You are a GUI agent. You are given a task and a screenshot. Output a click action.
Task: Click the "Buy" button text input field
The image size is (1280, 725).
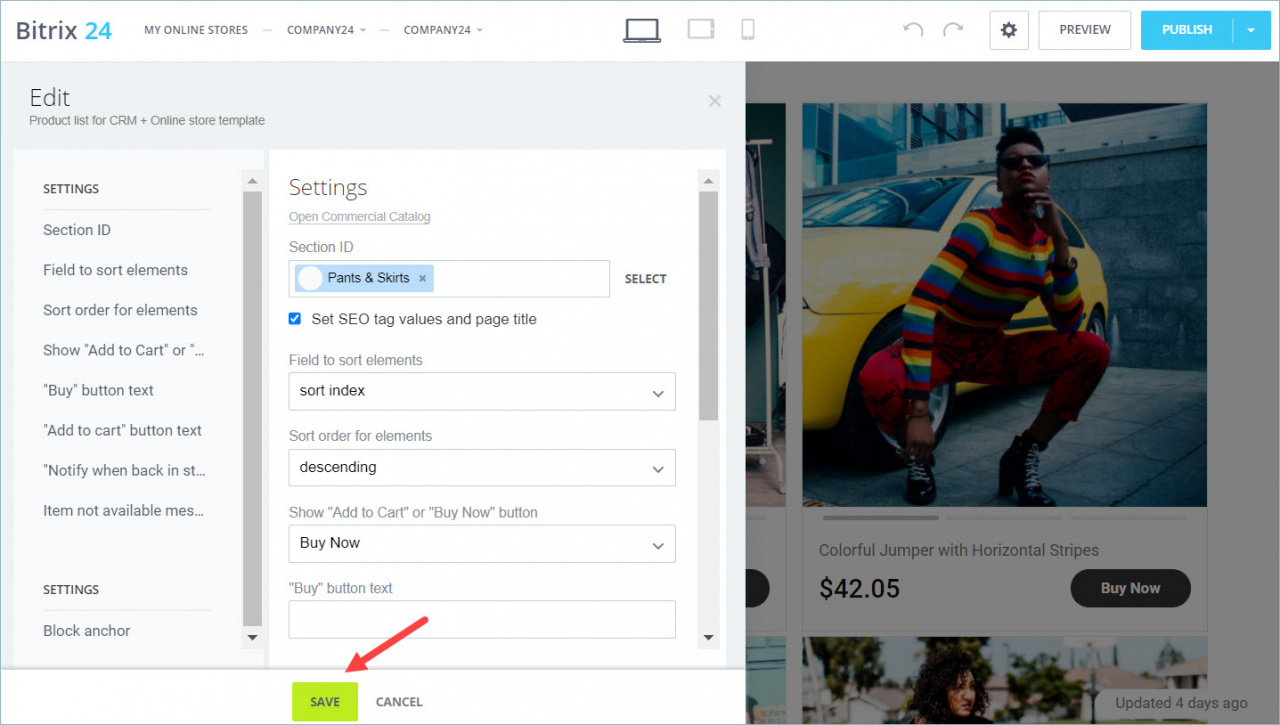click(x=482, y=619)
